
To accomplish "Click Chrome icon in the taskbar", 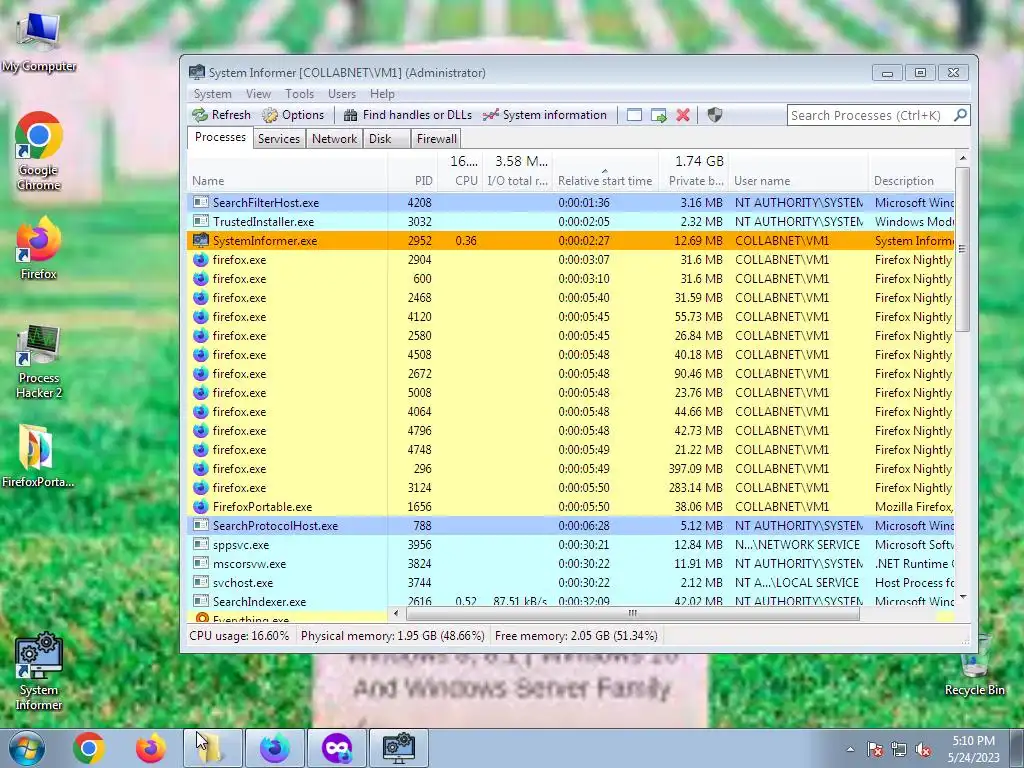I will pos(89,748).
